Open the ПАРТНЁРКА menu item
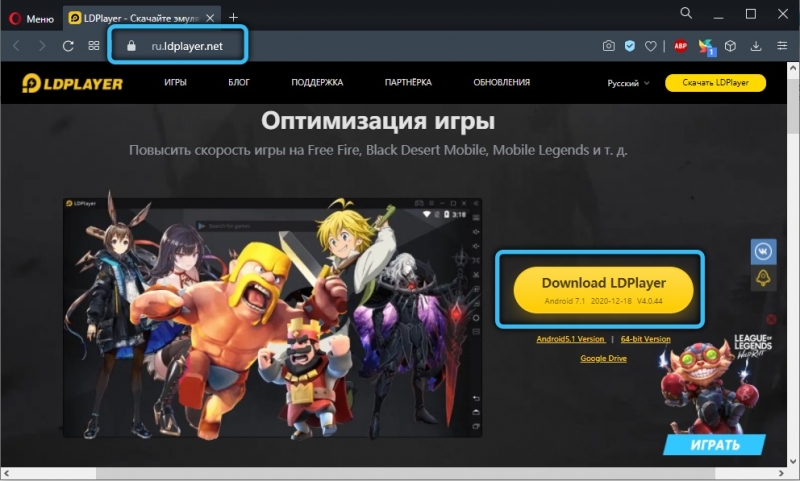The width and height of the screenshot is (800, 481). click(x=408, y=82)
